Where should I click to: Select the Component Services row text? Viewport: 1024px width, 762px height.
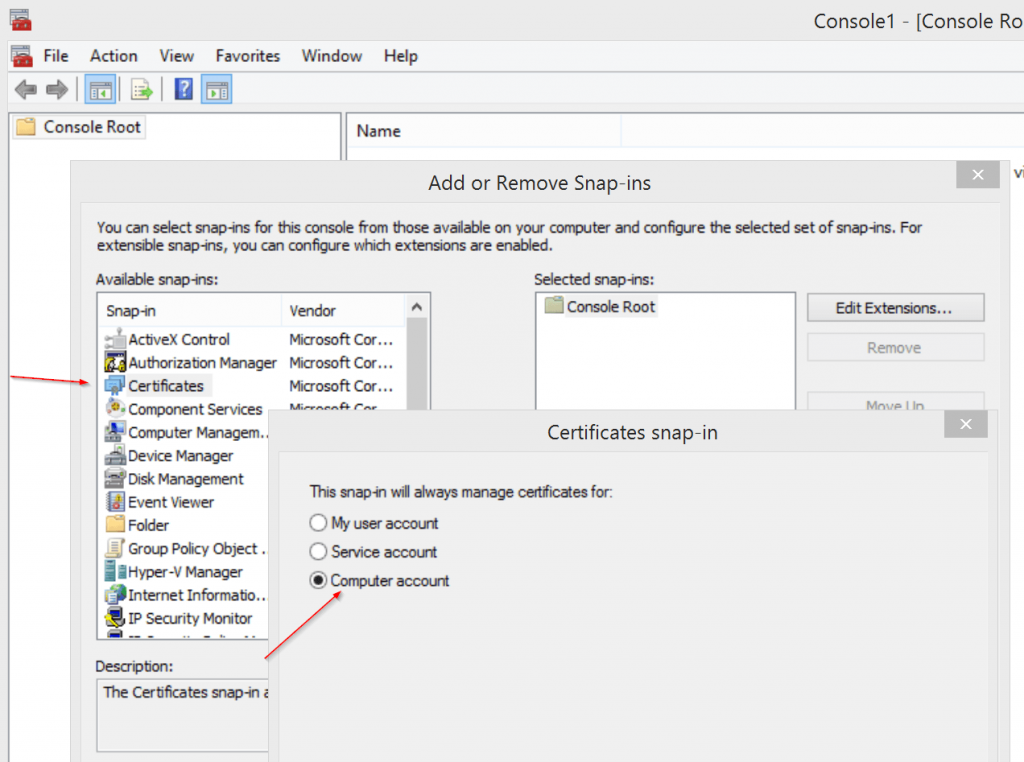coord(195,409)
